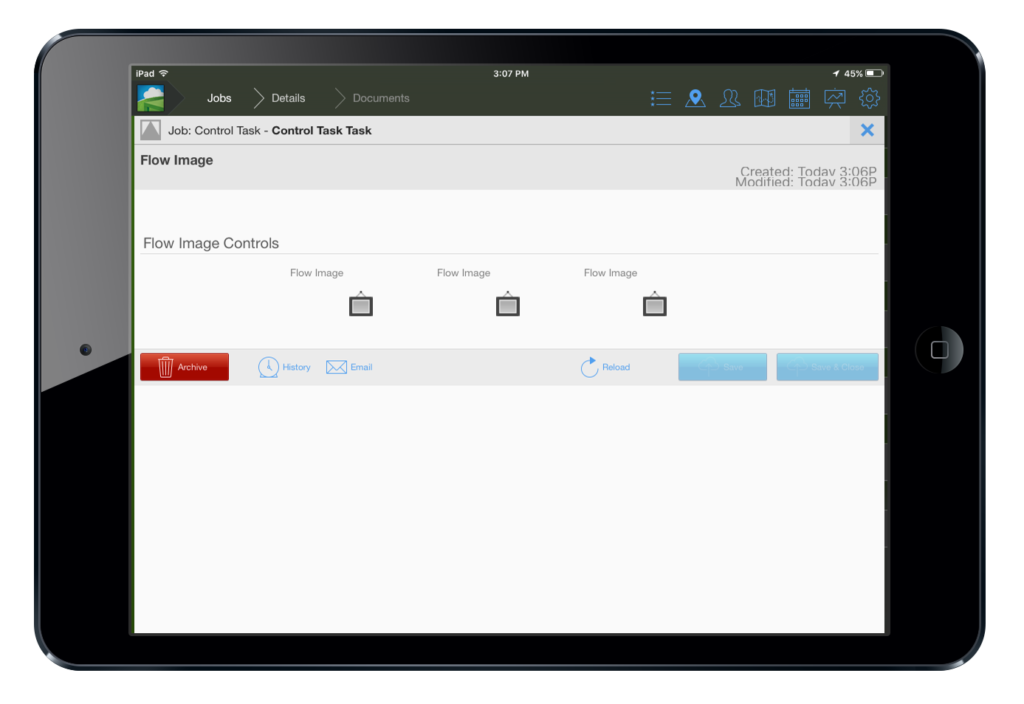The height and width of the screenshot is (704, 1024).
Task: Click the Save button
Action: [x=722, y=367]
